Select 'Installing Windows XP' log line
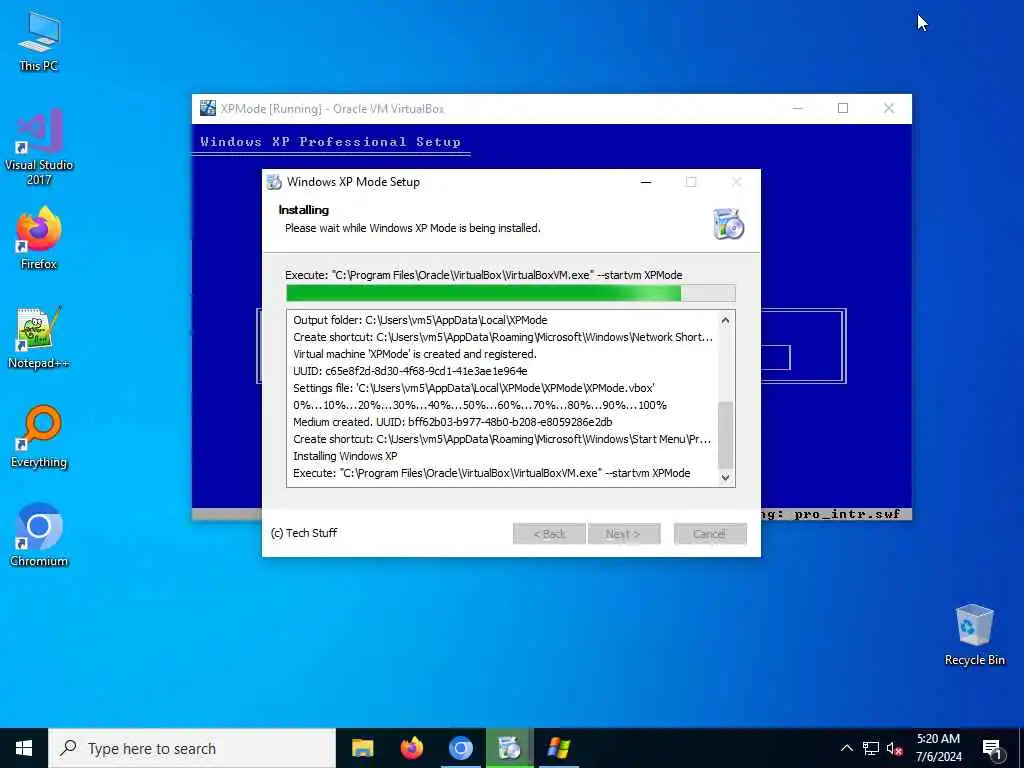The width and height of the screenshot is (1024, 768). coord(345,456)
